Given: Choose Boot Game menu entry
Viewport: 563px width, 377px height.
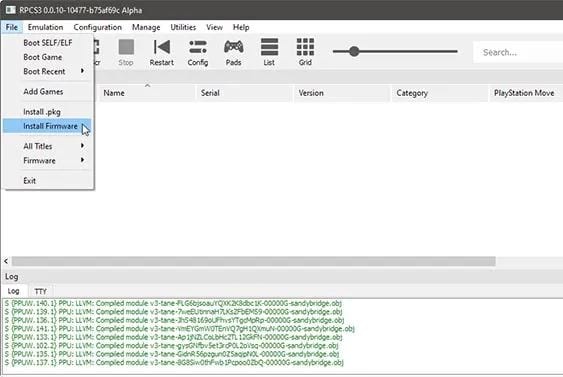Looking at the screenshot, I should coord(47,57).
